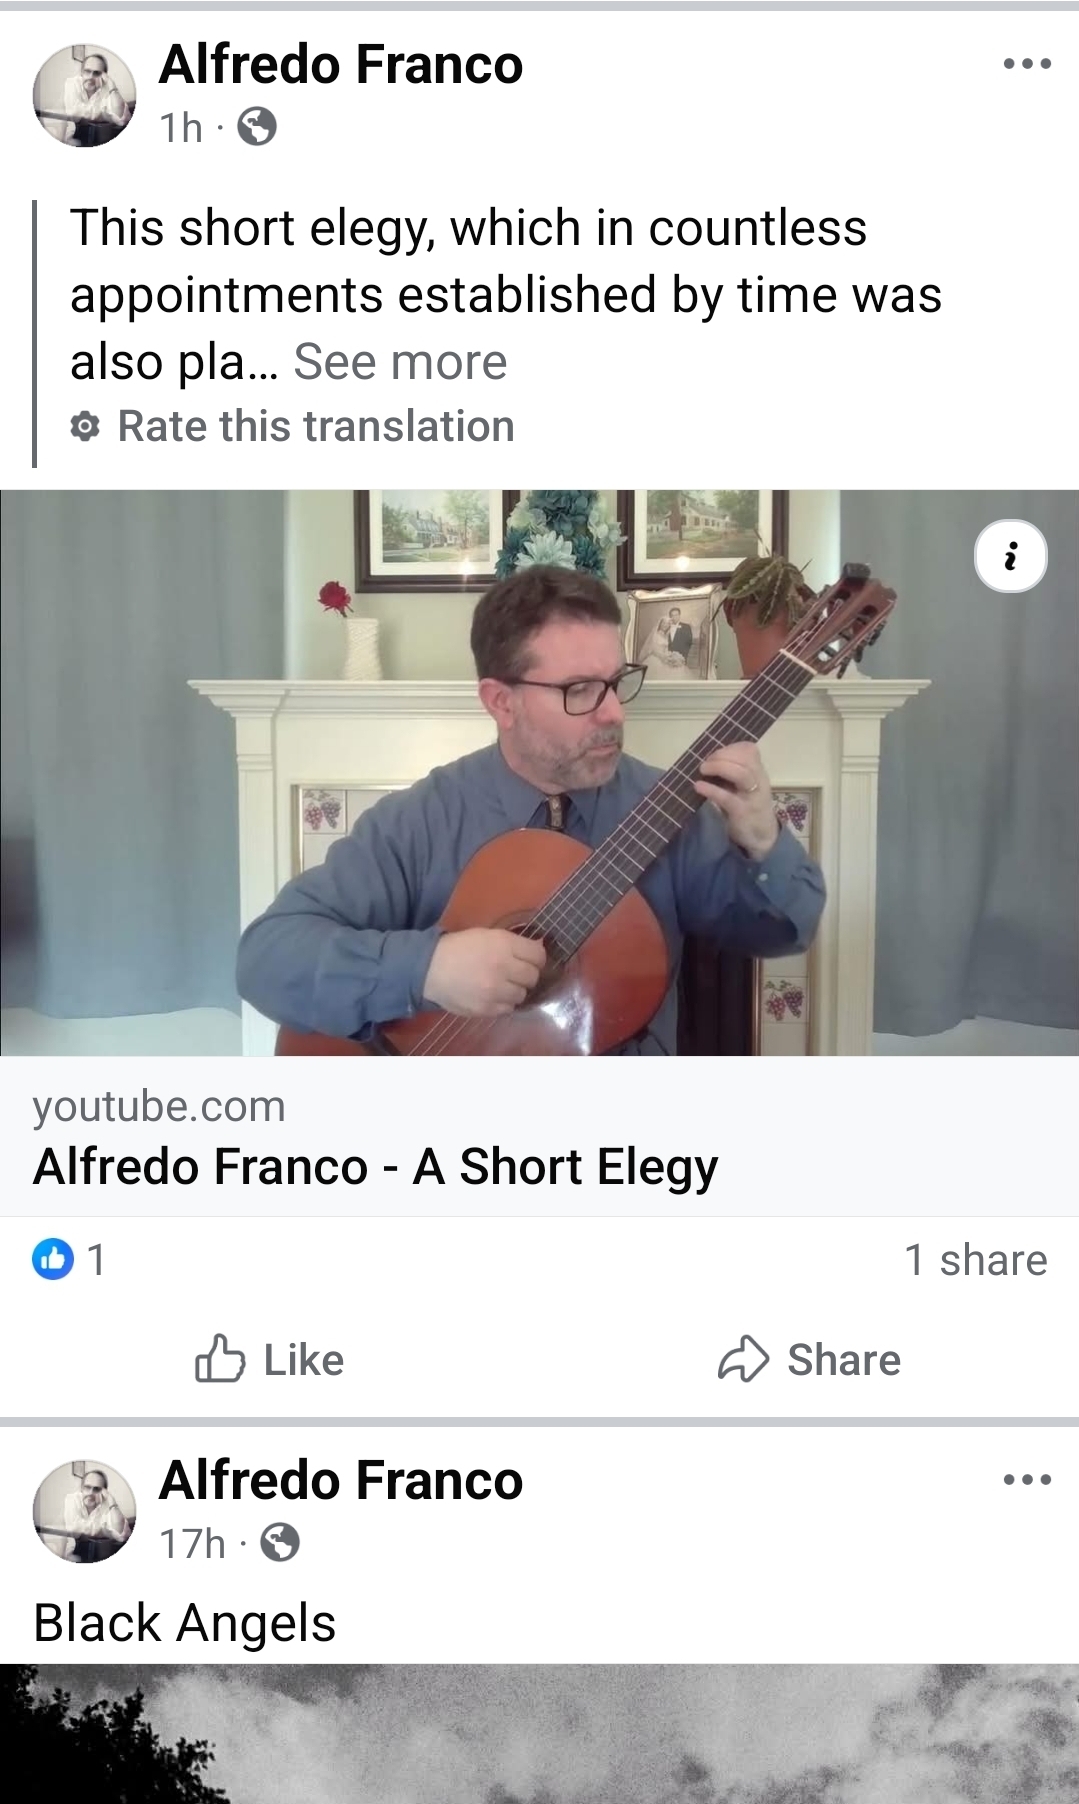
Task: Tap the globe privacy icon on 17h post
Action: [280, 1542]
